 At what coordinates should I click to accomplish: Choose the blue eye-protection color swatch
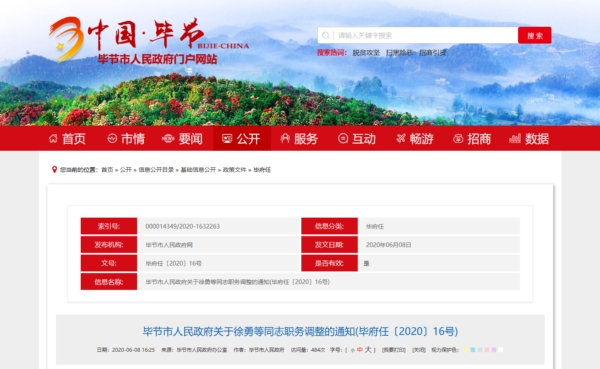point(473,350)
